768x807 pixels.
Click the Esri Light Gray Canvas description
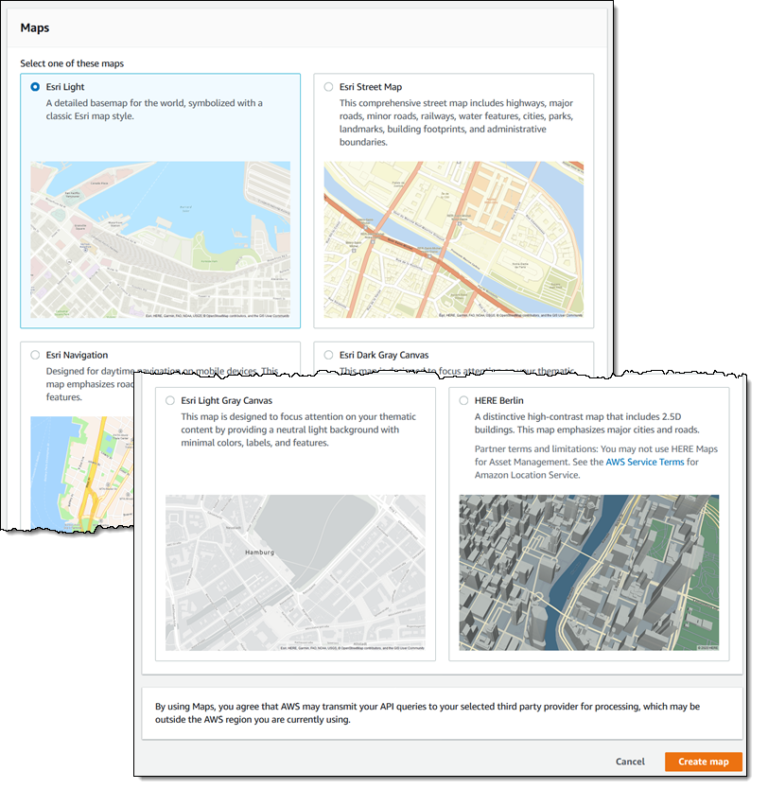(299, 430)
